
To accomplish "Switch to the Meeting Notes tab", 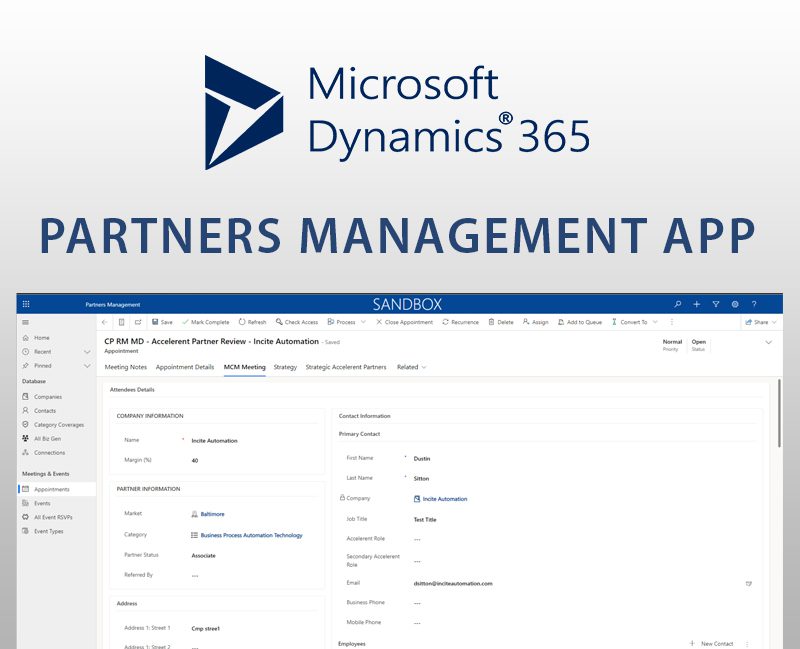I will tap(126, 367).
